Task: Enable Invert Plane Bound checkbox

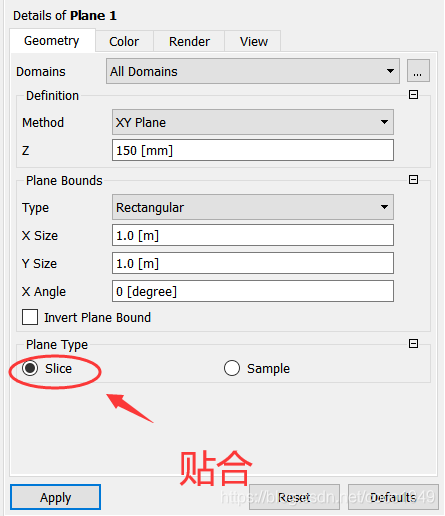Action: [30, 317]
